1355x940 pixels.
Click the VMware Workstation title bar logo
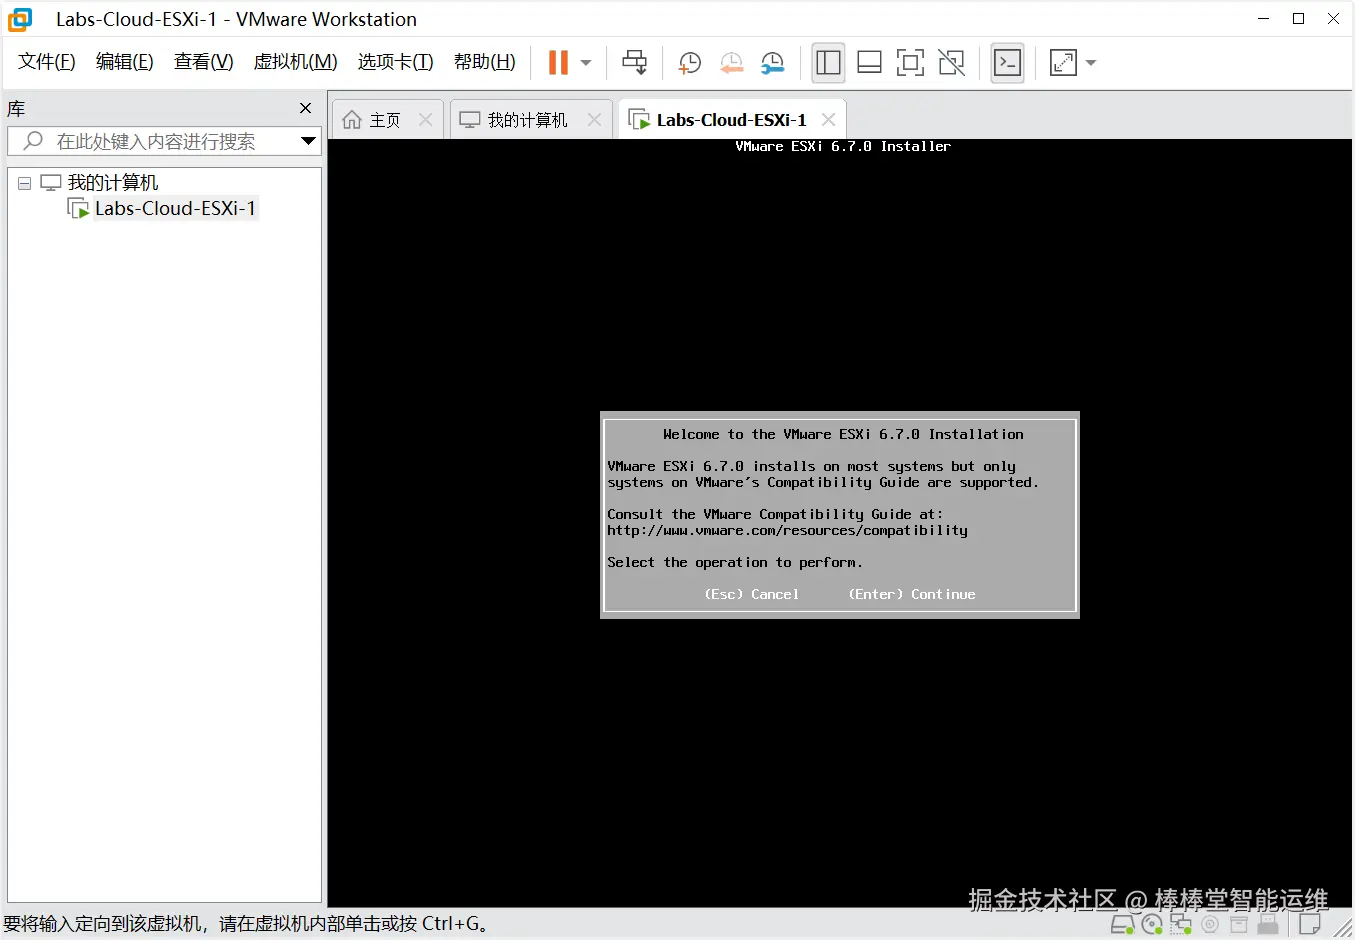pos(20,19)
